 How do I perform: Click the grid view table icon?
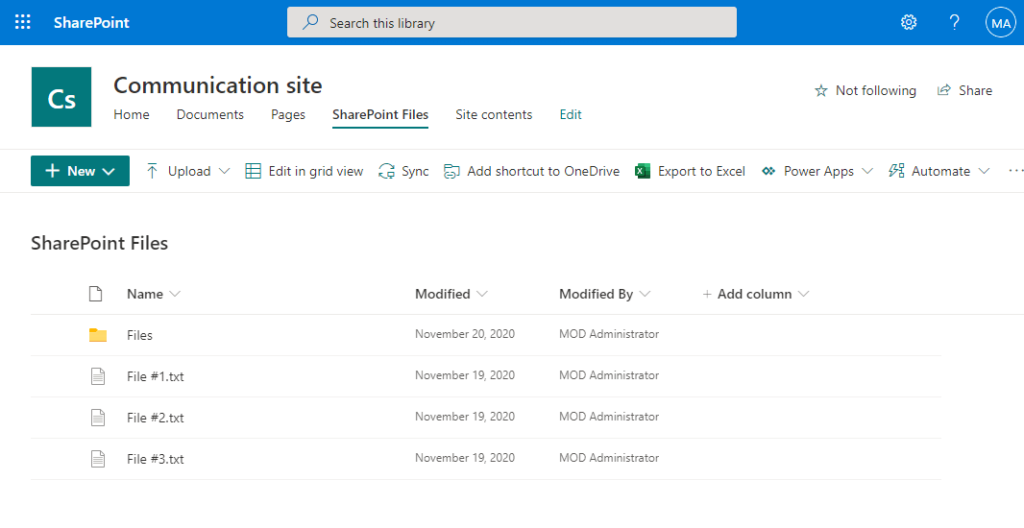[253, 171]
